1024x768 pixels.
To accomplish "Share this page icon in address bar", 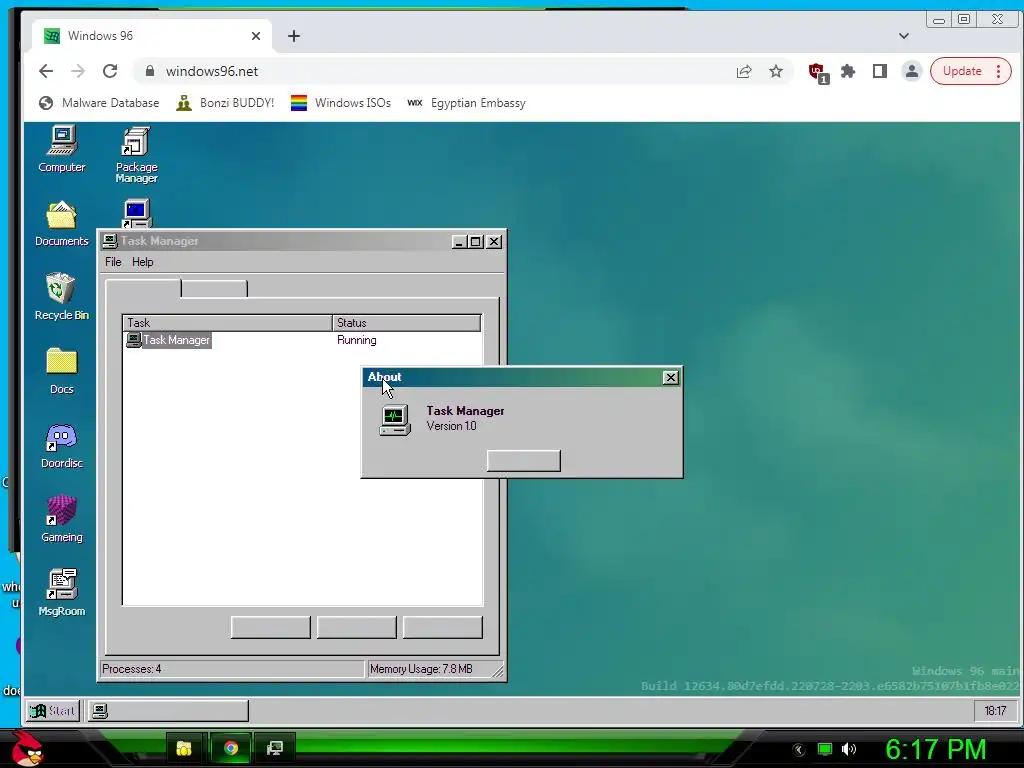I will pos(744,71).
